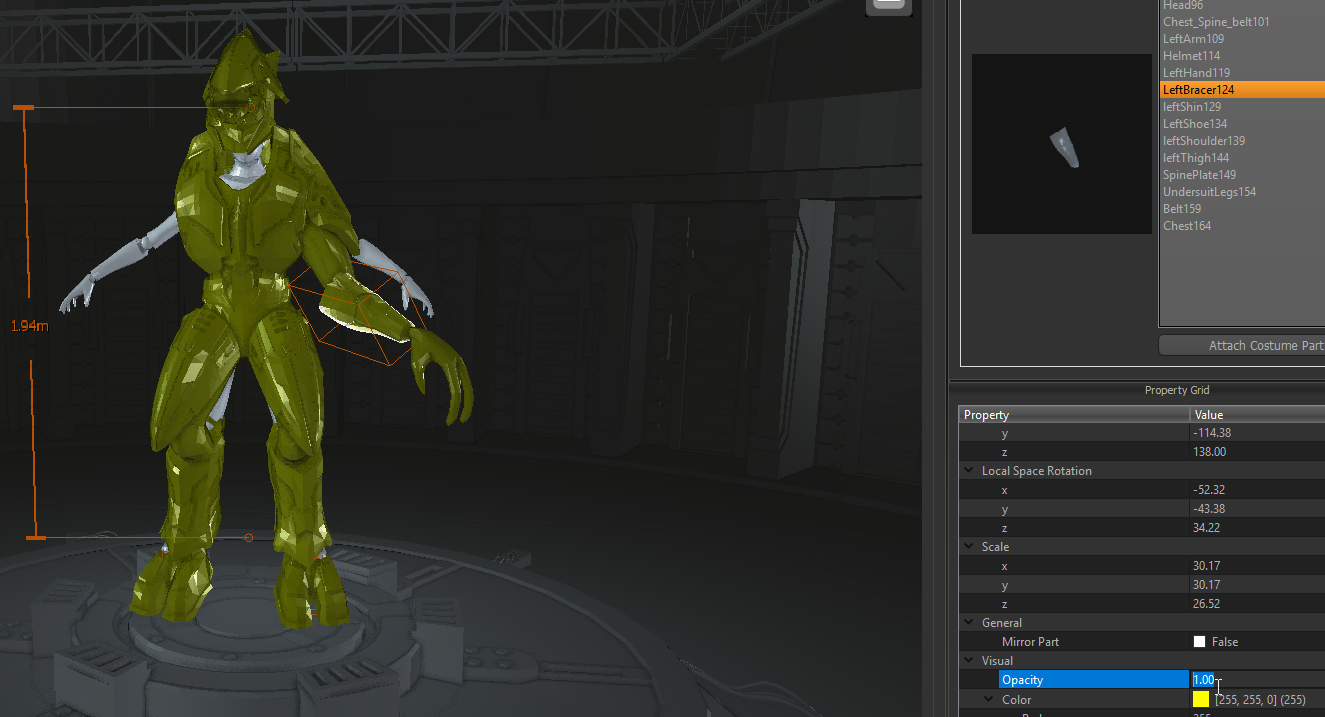Click the Mirror Part label

1030,642
